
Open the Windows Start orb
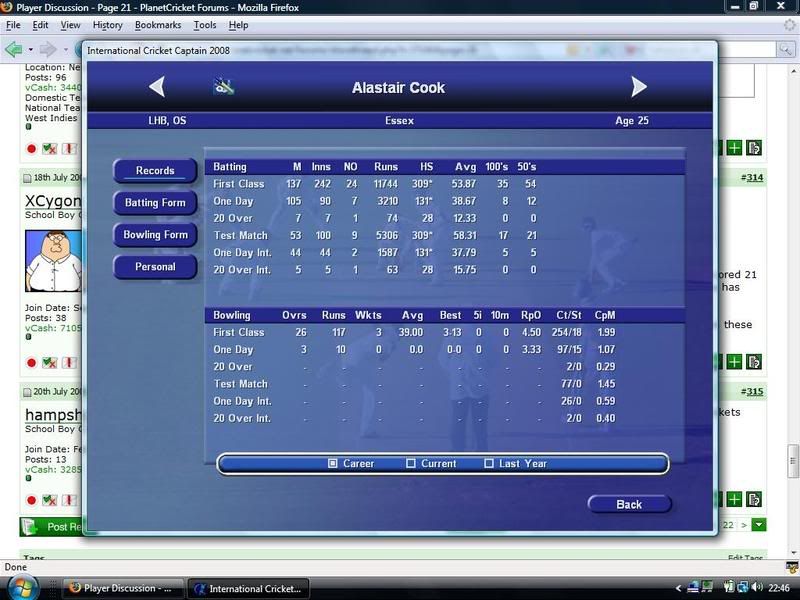(x=22, y=588)
